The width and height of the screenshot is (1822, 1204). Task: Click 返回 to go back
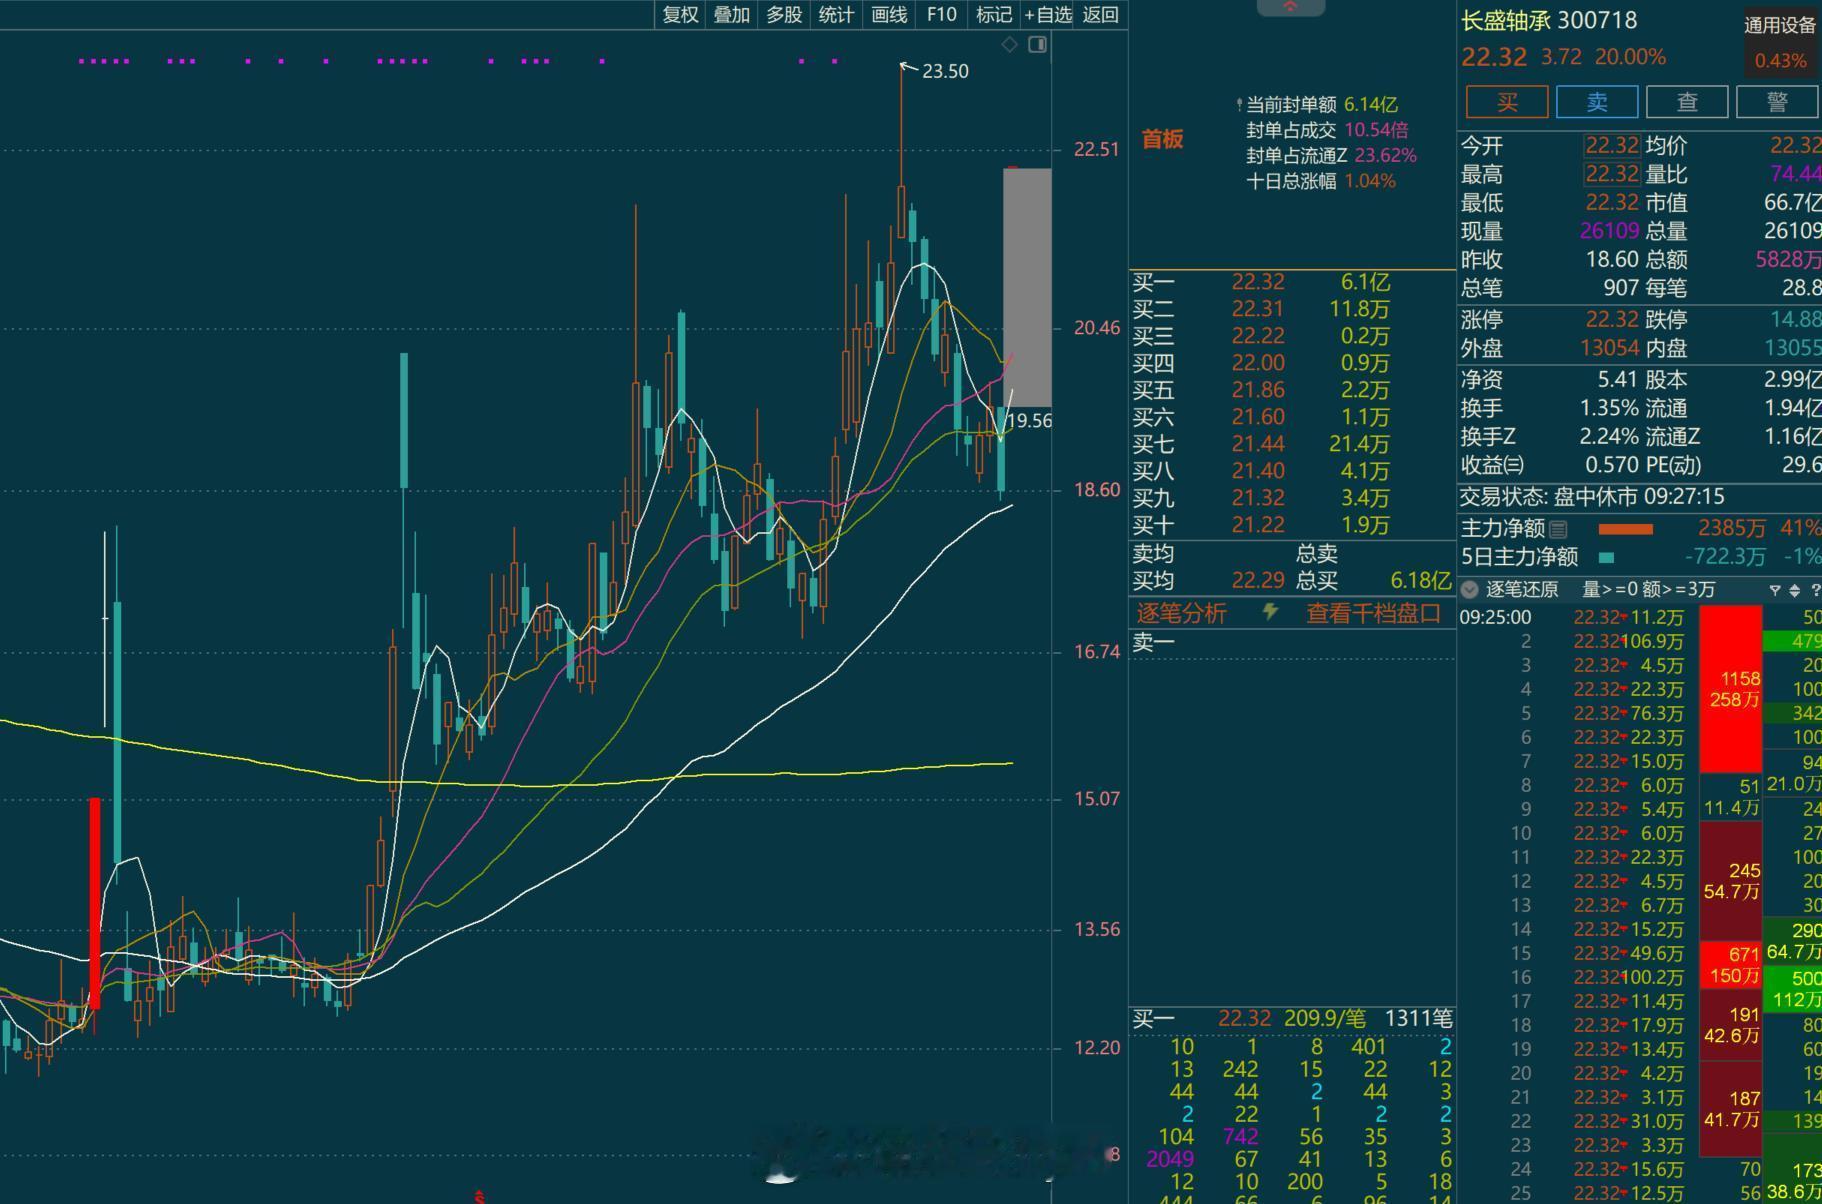point(1100,14)
